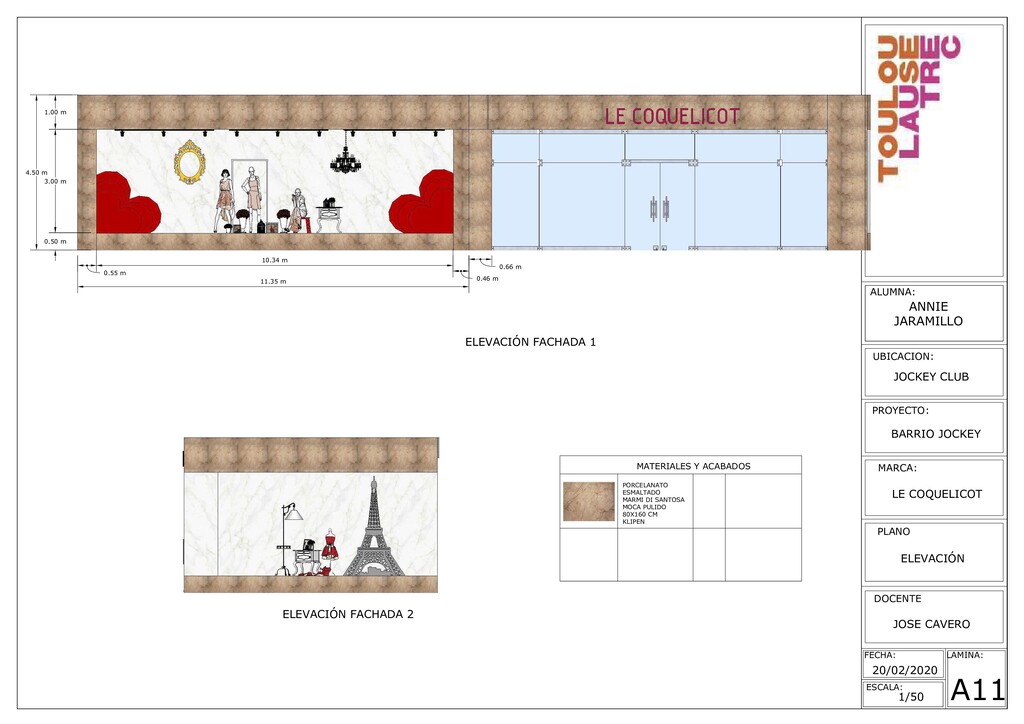Select the scale value 1/50

(911, 697)
